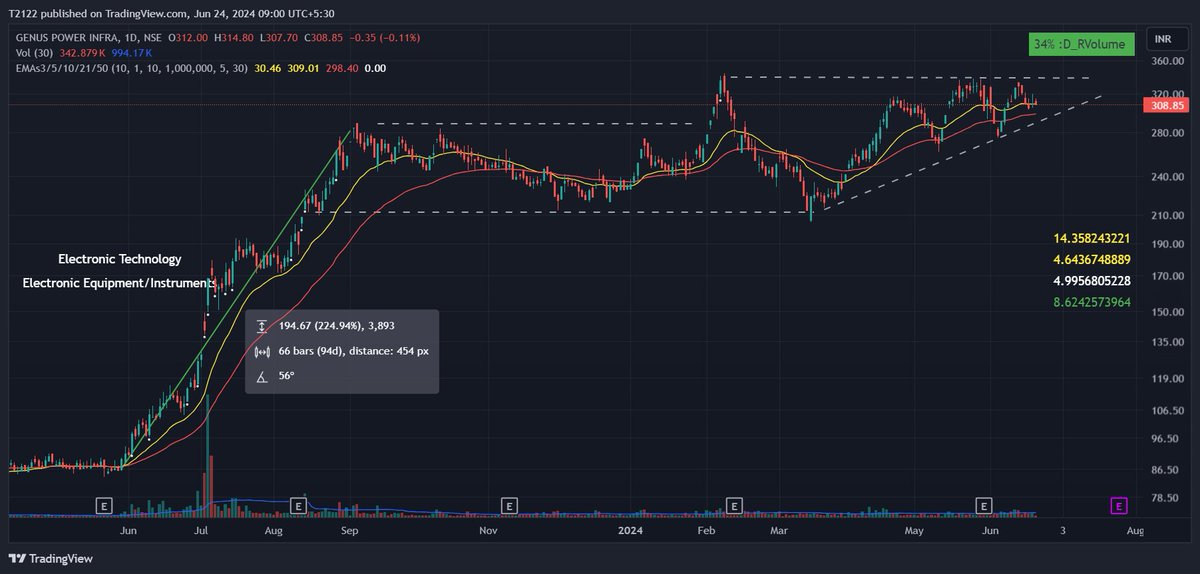Open the earnings marker near the Nov label
1200x574 pixels.
coord(509,505)
